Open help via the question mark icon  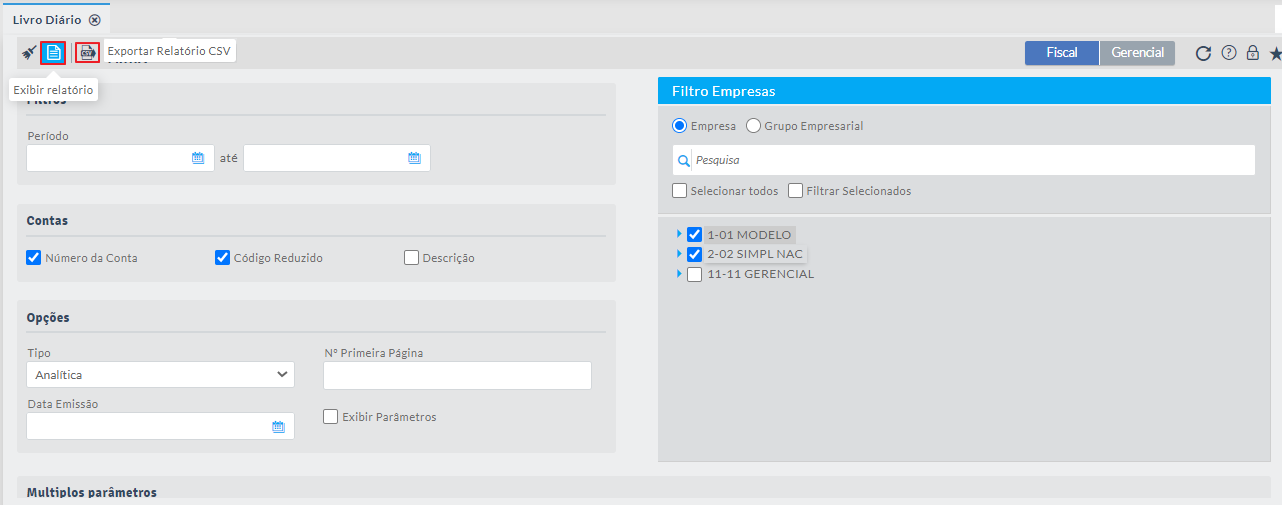[1229, 53]
